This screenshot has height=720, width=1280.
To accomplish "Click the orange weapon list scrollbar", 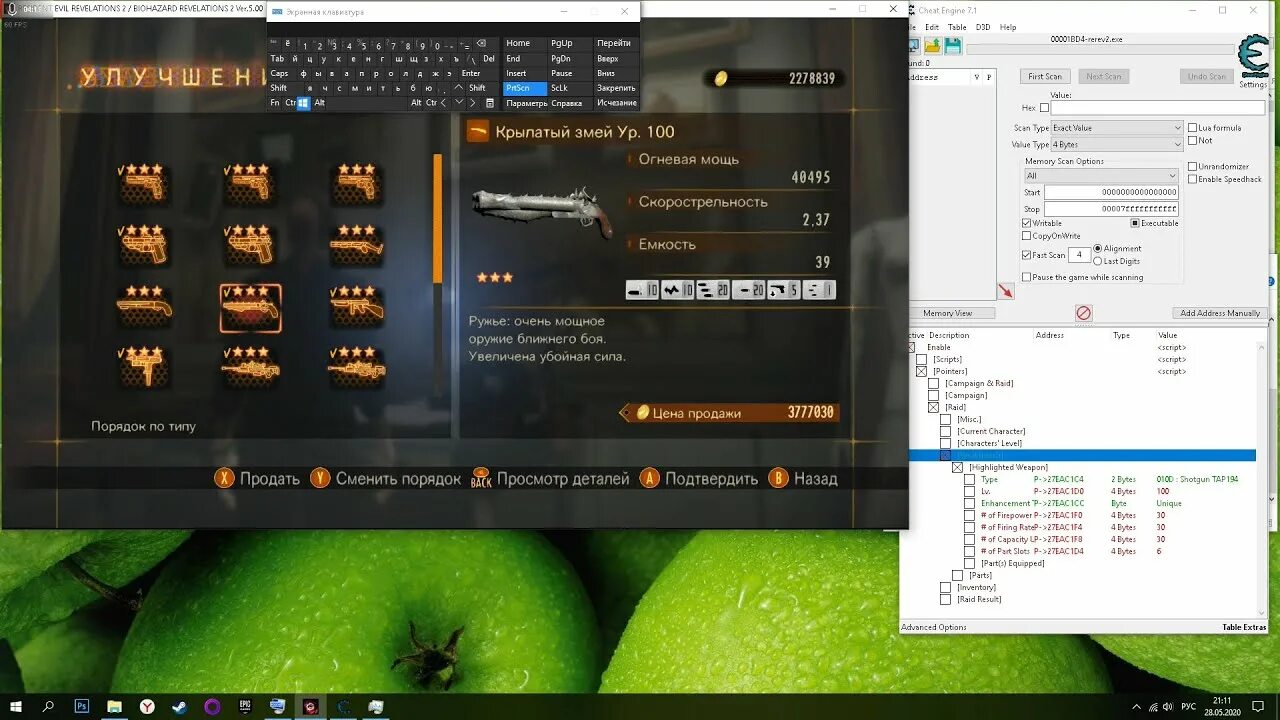I will (x=437, y=218).
